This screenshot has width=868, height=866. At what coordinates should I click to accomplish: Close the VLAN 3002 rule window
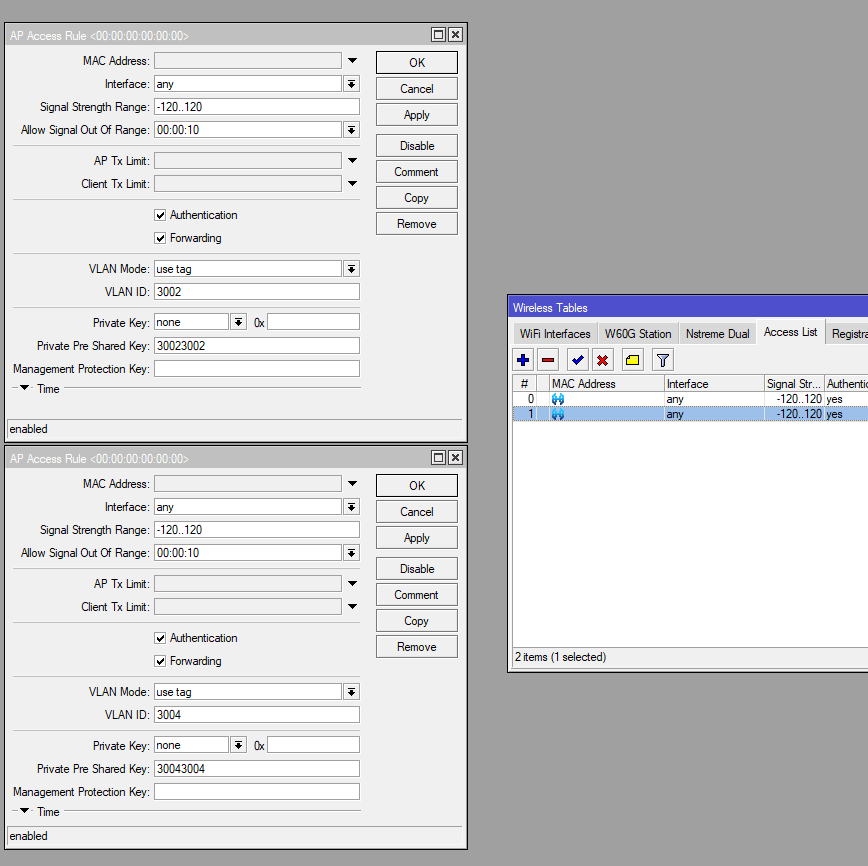[455, 35]
